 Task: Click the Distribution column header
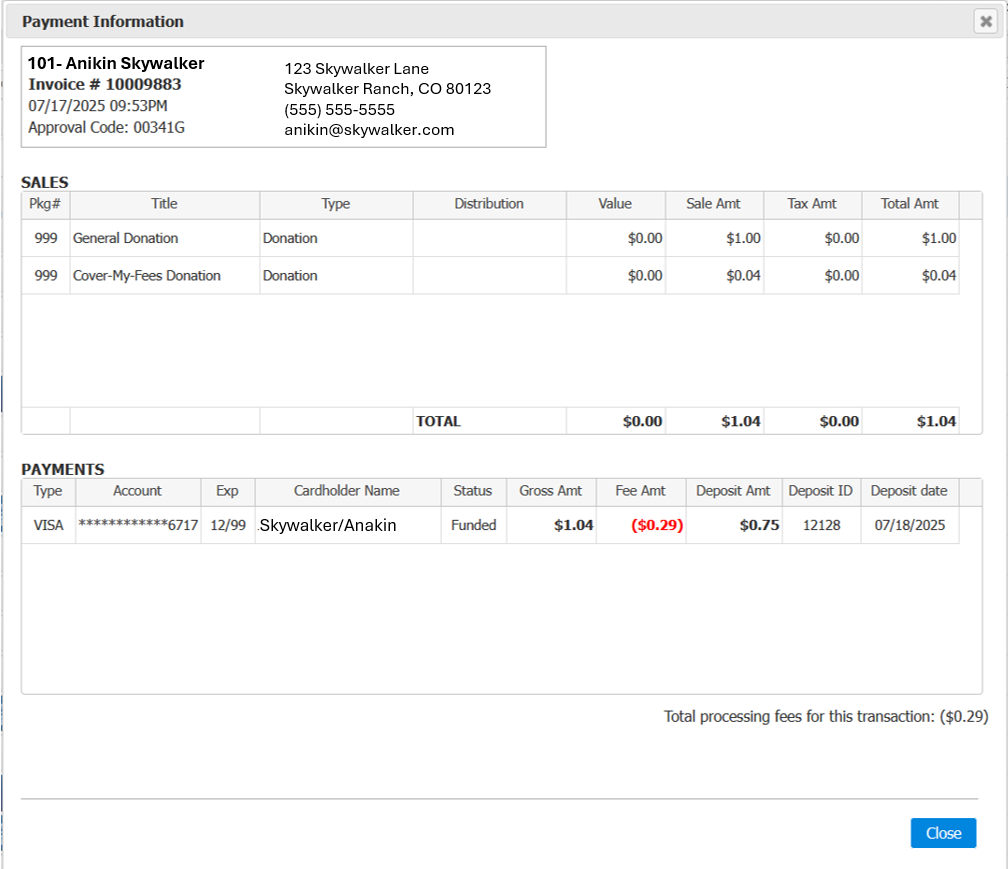tap(489, 204)
